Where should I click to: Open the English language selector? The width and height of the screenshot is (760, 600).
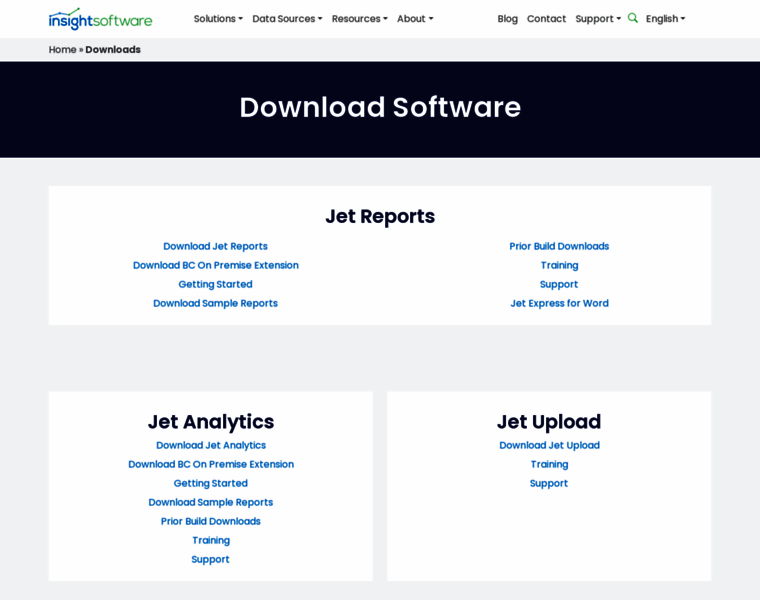coord(665,18)
